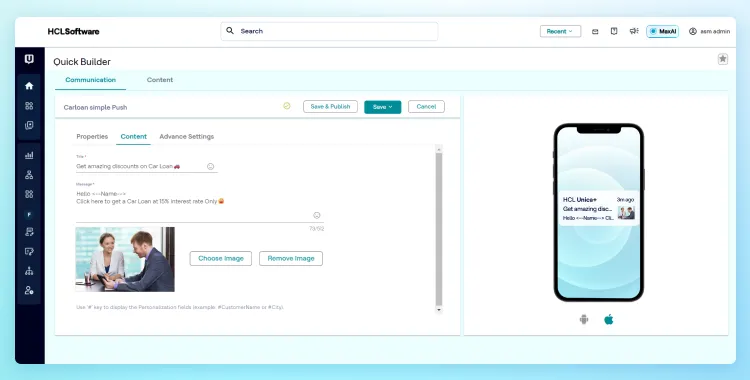Open the Recent dropdown
This screenshot has width=750, height=380.
[x=561, y=32]
